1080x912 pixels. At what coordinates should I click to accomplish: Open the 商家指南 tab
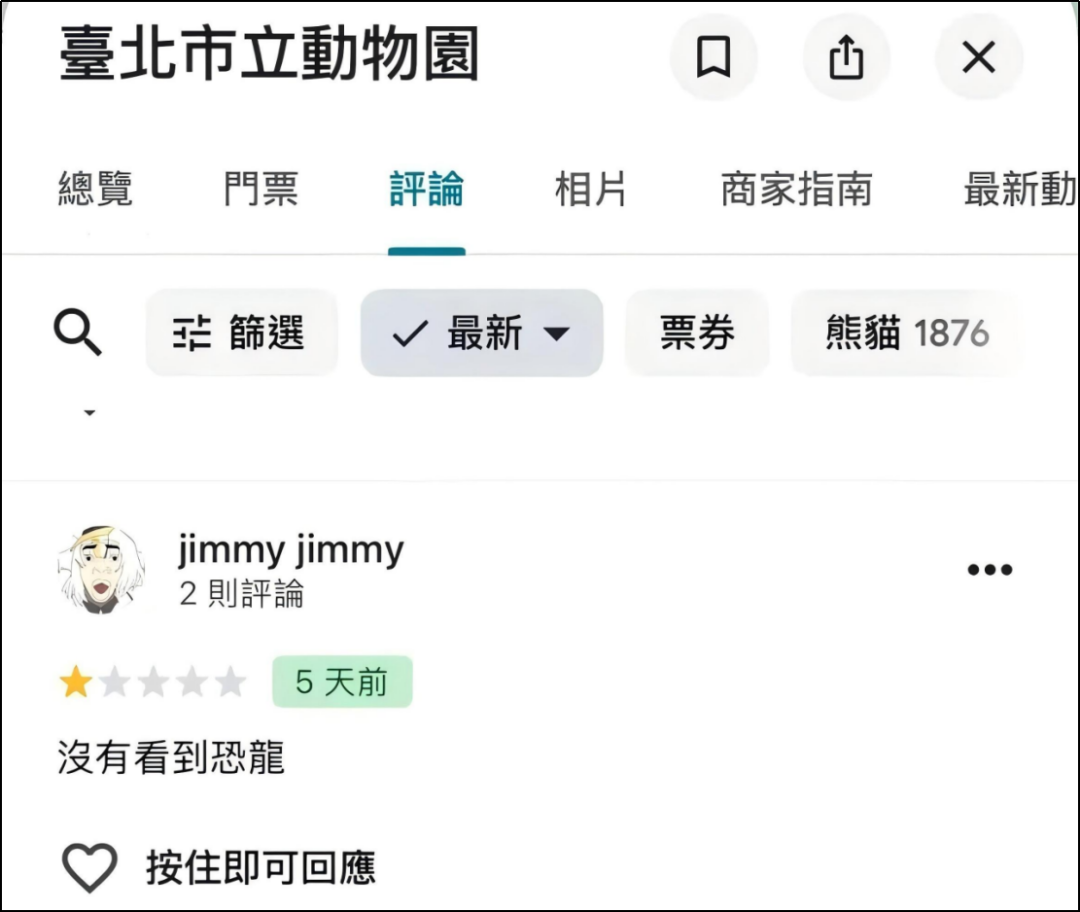796,189
